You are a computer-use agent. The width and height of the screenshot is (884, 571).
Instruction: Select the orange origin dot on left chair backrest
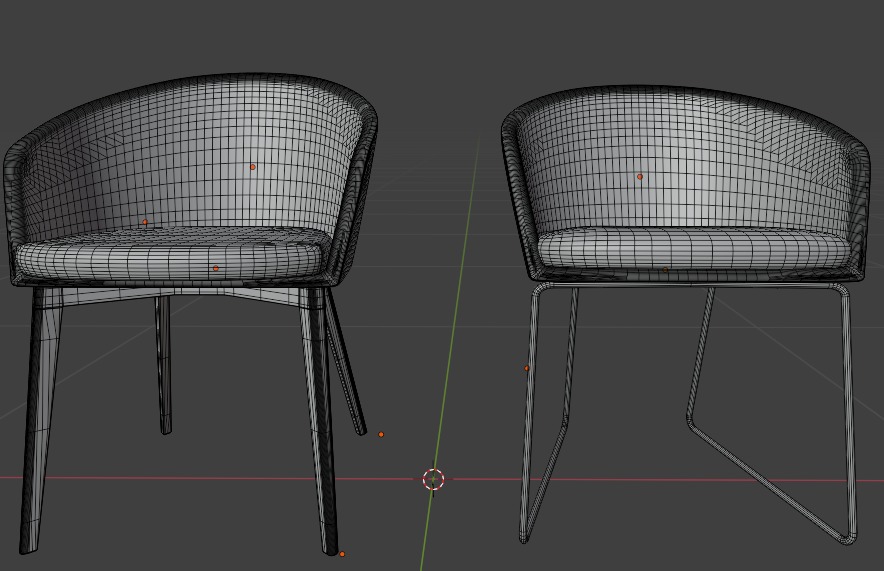pos(253,167)
